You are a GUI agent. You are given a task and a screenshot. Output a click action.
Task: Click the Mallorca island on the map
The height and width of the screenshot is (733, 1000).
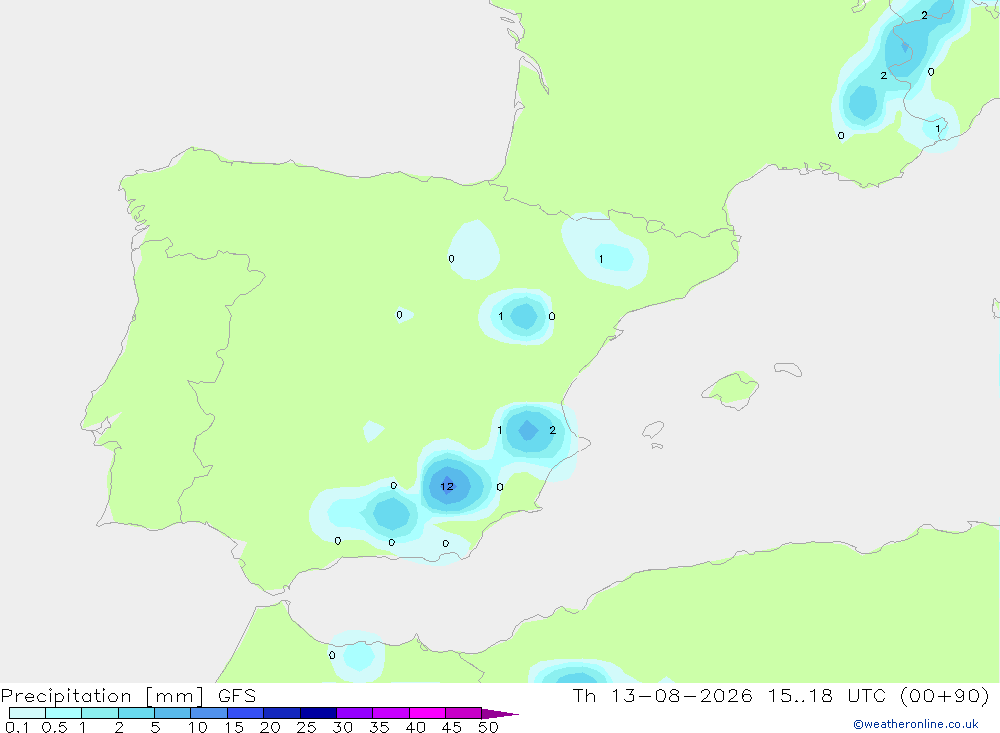(731, 388)
